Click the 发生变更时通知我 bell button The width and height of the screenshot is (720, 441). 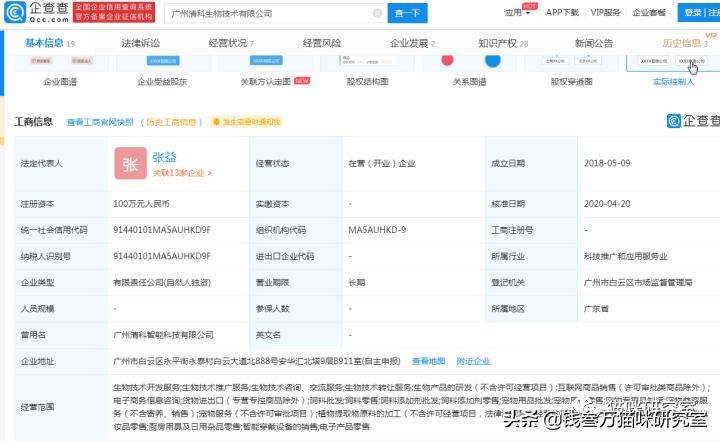(246, 122)
